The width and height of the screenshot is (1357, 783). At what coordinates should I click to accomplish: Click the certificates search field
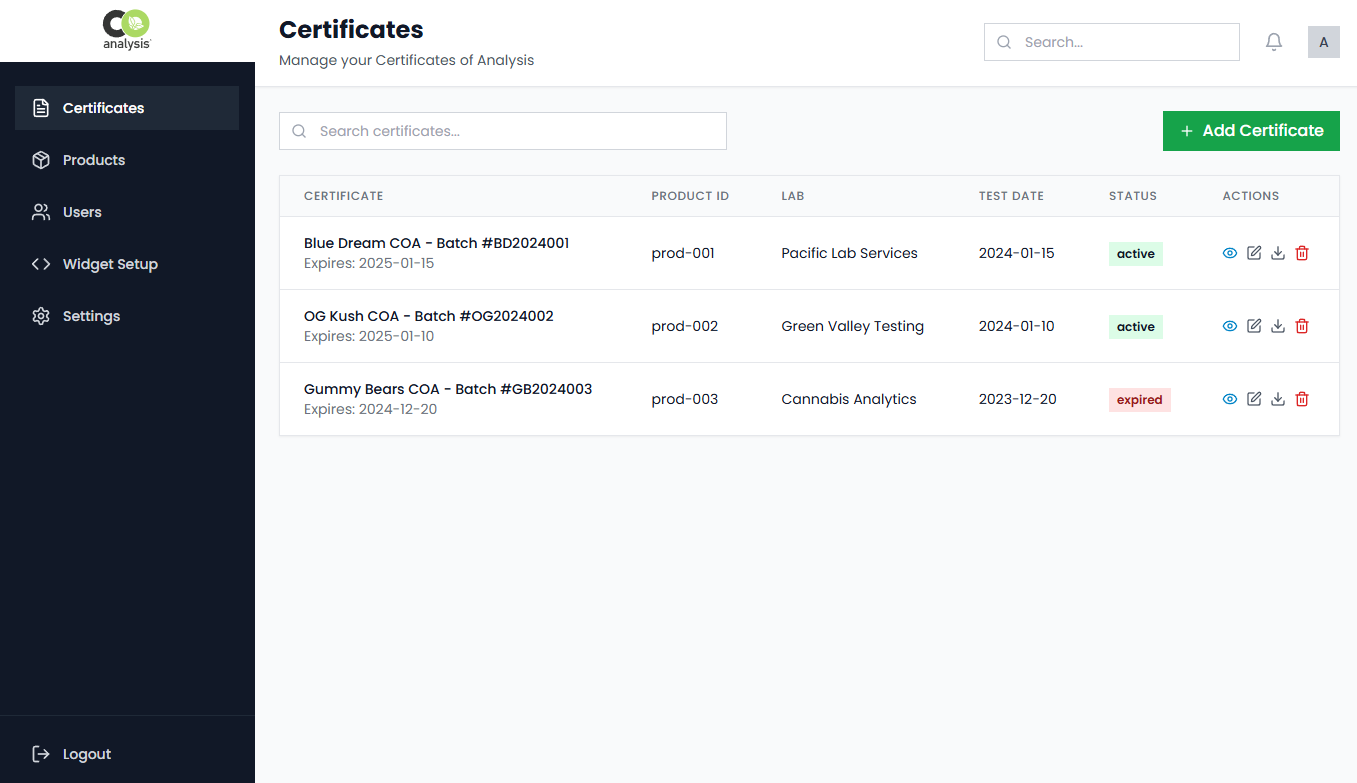502,130
